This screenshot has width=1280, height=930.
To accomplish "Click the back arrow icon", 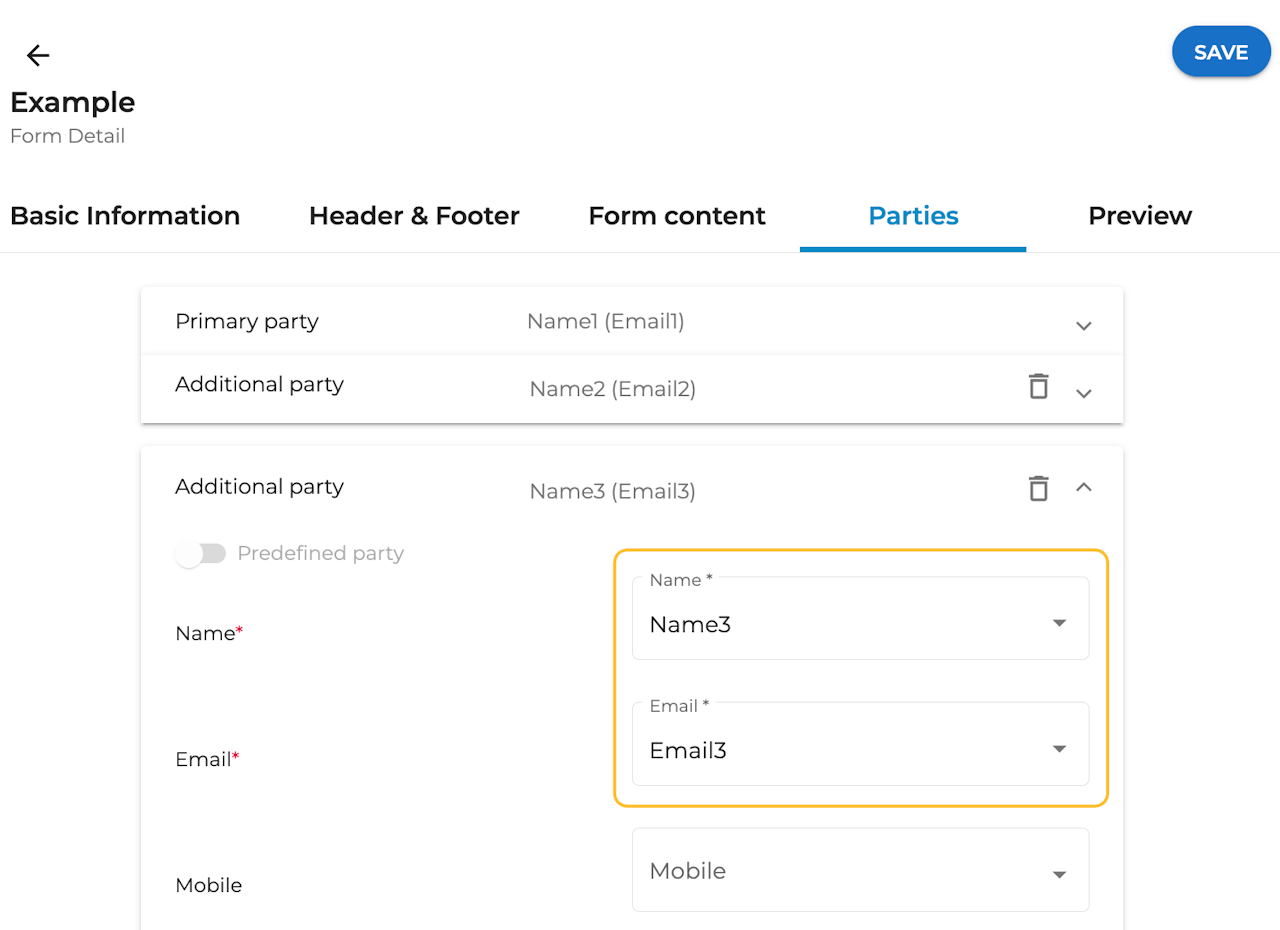I will [38, 56].
